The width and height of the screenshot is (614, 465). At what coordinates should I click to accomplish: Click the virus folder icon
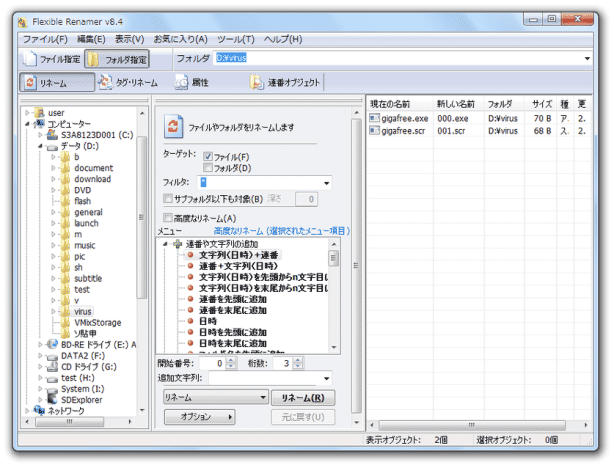(65, 311)
